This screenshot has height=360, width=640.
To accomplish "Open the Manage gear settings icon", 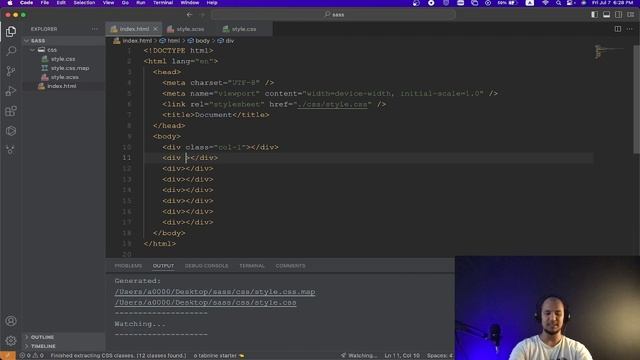I will pos(11,340).
